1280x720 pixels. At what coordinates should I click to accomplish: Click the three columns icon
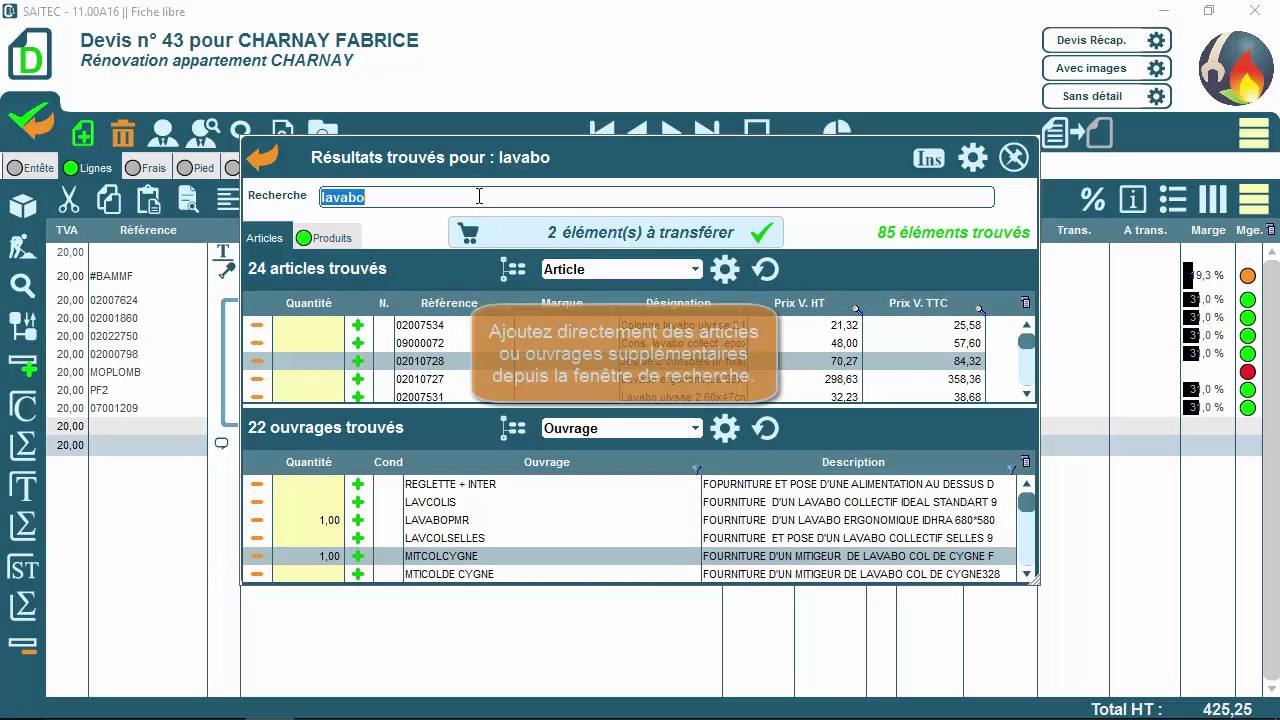1213,199
